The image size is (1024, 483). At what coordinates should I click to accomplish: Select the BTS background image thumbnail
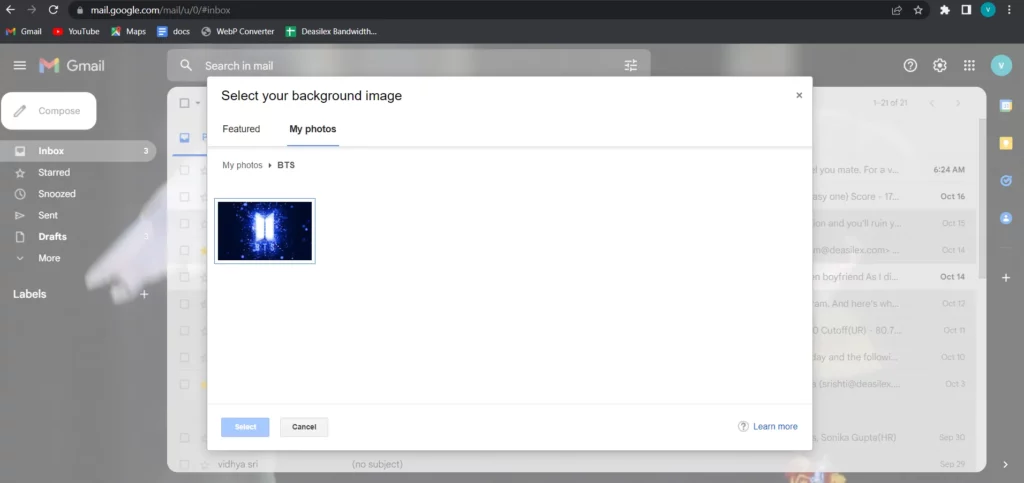(264, 231)
